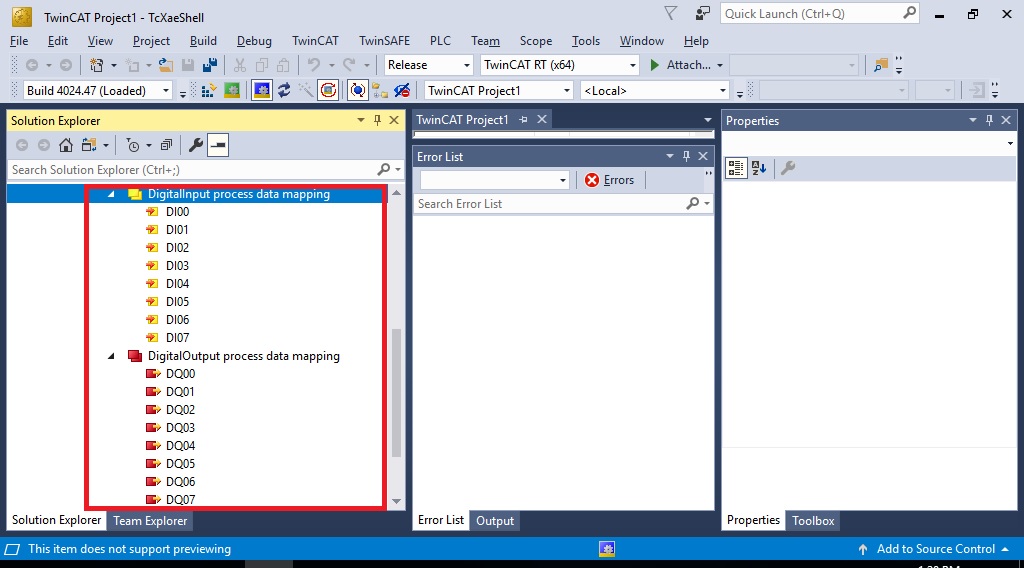Click the Restart TwinCAT Config Mode blue icon
The height and width of the screenshot is (568, 1024).
coord(261,90)
